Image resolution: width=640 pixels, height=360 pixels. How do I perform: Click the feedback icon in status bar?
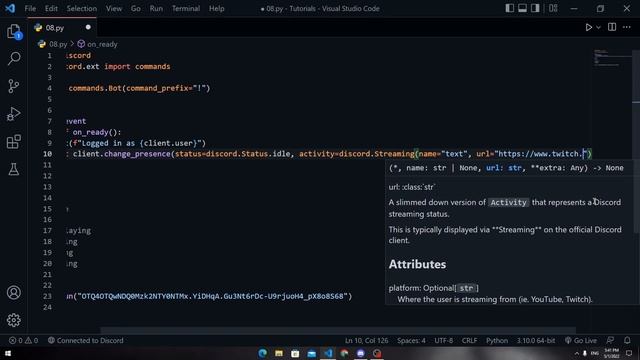coord(610,340)
